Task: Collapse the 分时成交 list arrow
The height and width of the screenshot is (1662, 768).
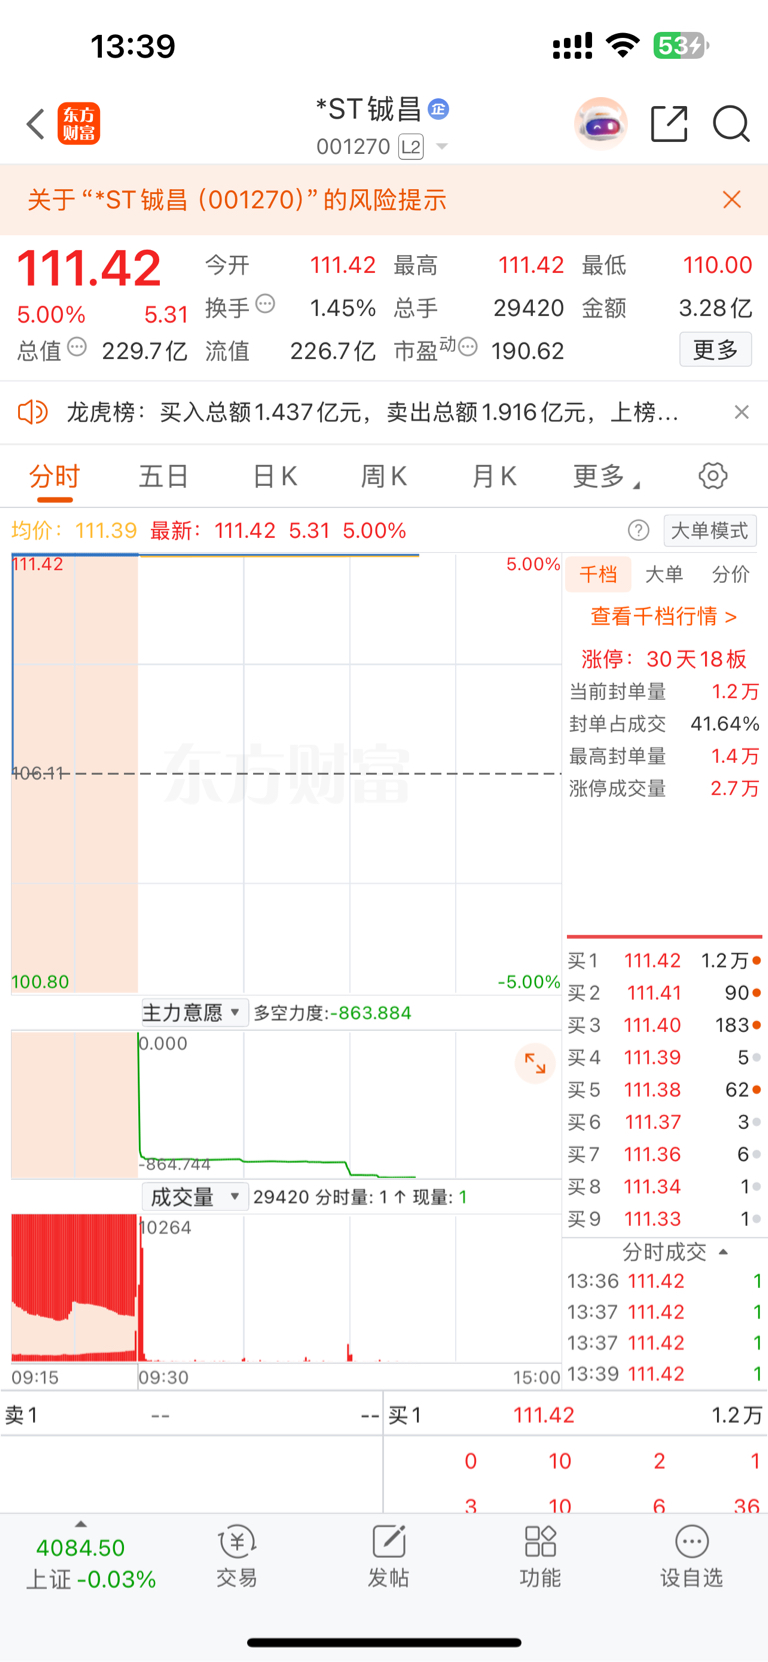Action: pos(723,1252)
